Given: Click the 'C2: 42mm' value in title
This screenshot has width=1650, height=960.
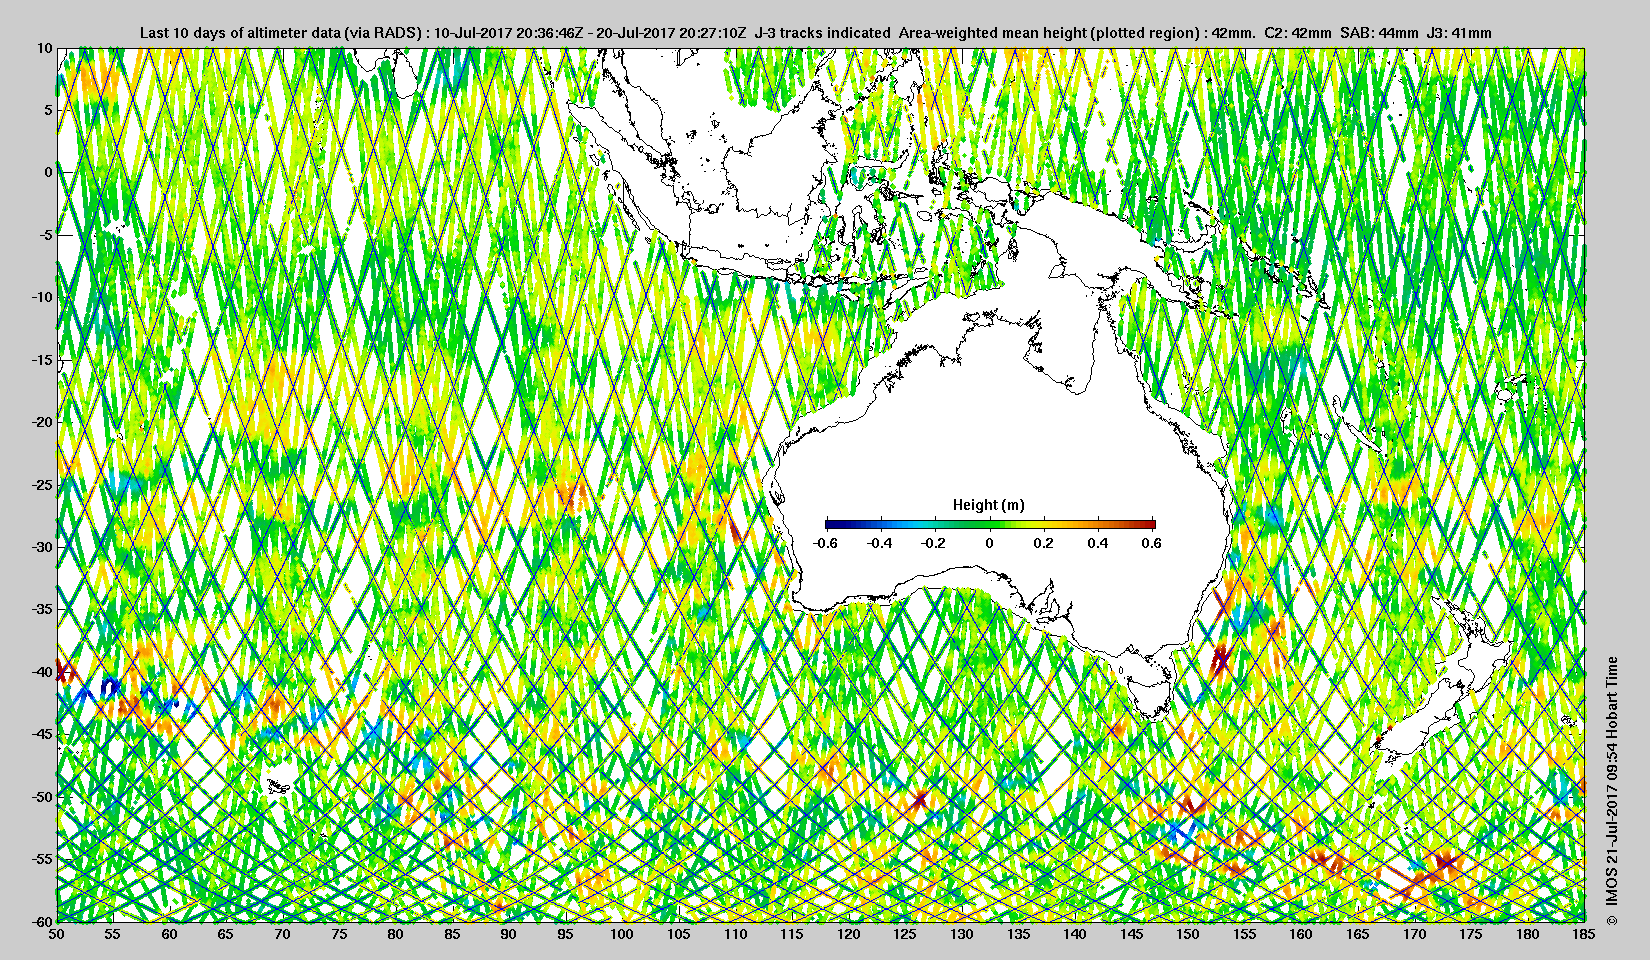Looking at the screenshot, I should [1297, 33].
